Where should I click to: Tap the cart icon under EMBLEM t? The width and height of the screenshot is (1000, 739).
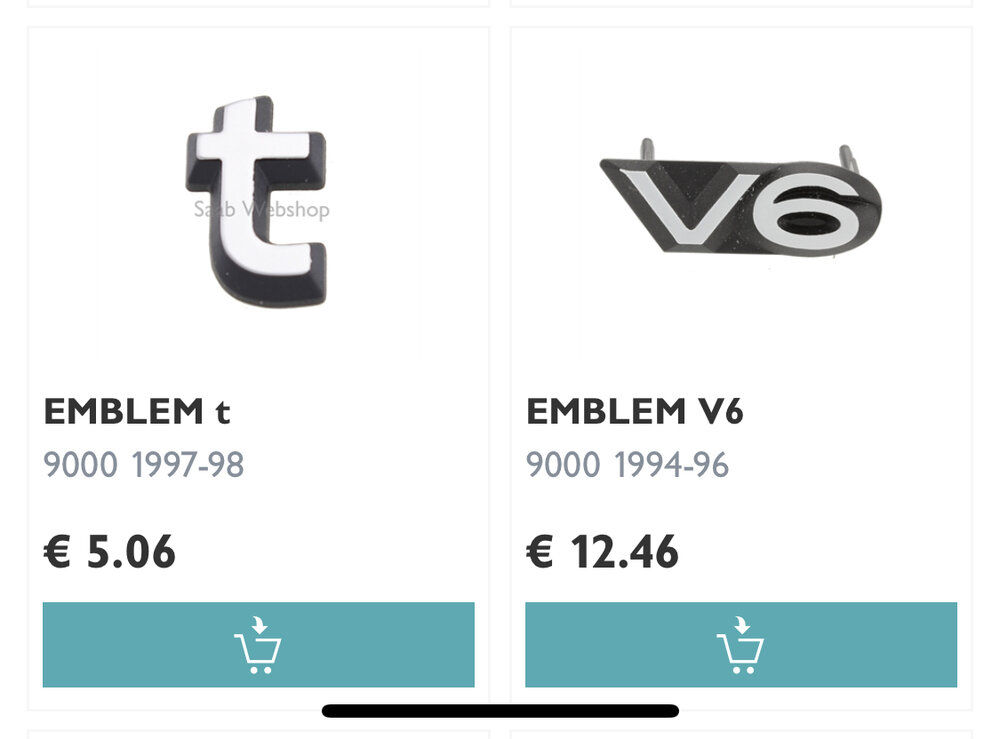coord(258,645)
